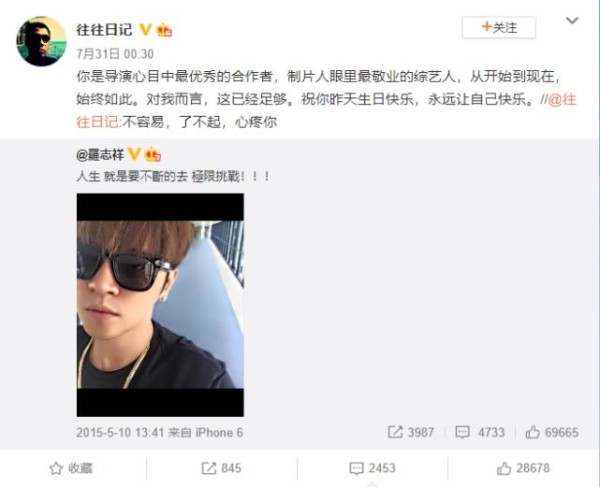Open the @羅志祥 original poster link
Screen dimensions: 600x487
(100, 155)
